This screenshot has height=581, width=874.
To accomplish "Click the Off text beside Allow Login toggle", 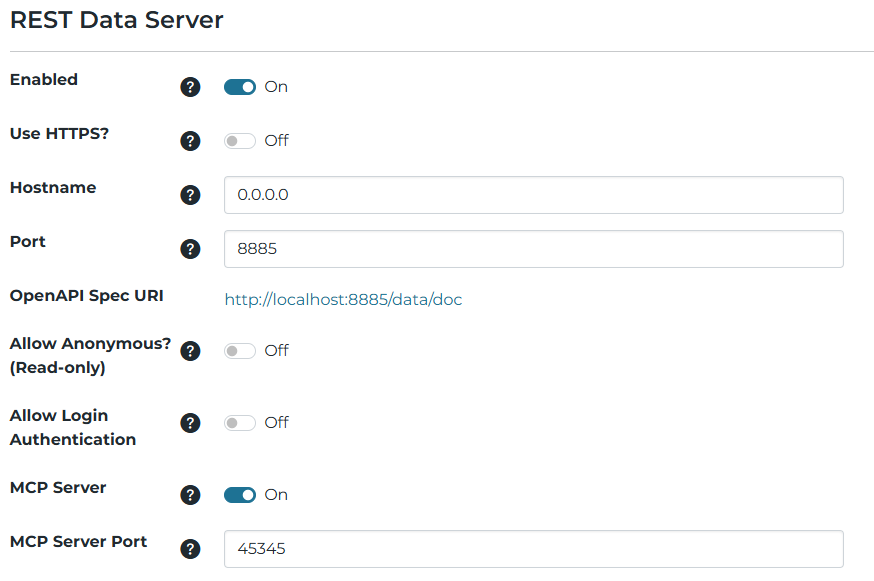I will coord(276,423).
